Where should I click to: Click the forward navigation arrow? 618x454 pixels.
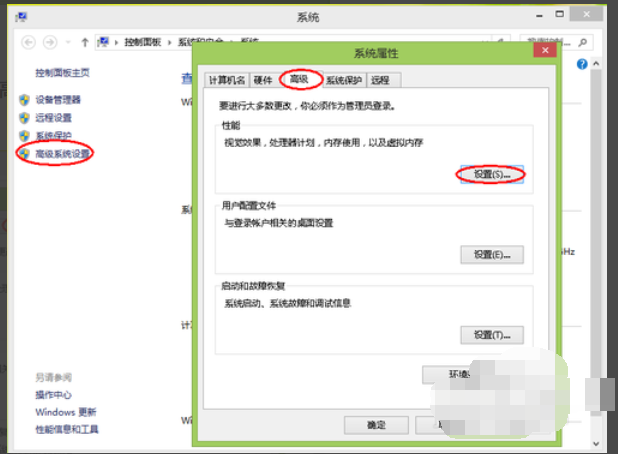coord(50,43)
